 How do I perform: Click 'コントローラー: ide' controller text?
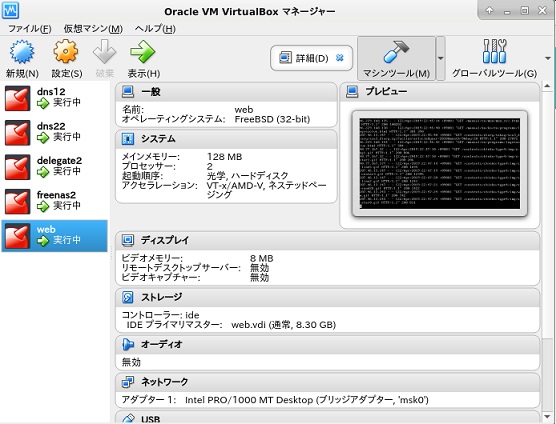coord(160,315)
